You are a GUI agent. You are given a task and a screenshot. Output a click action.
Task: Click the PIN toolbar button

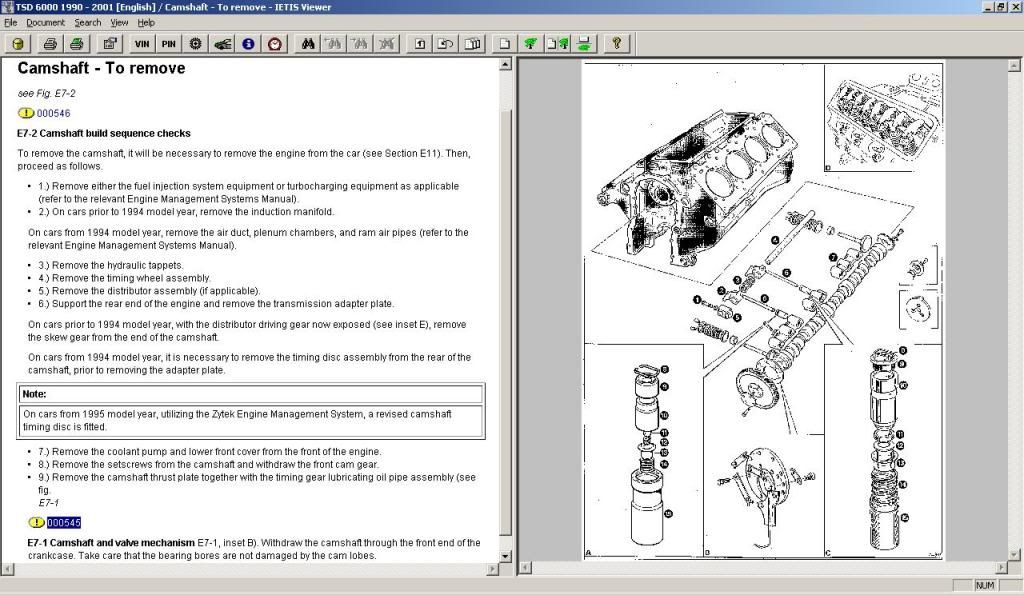pos(168,44)
